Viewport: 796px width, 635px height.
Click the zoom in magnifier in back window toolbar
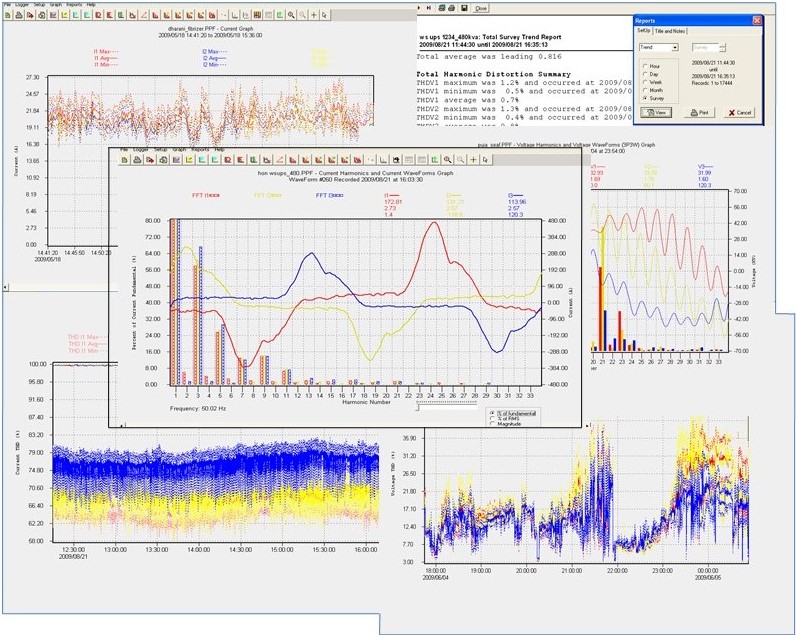[291, 15]
